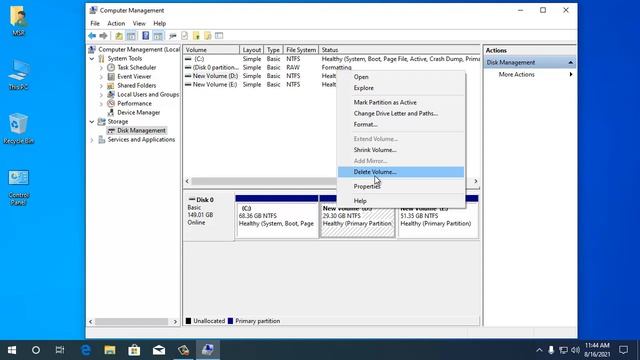Open the volume speaker tray icon
This screenshot has width=640, height=360.
point(576,350)
